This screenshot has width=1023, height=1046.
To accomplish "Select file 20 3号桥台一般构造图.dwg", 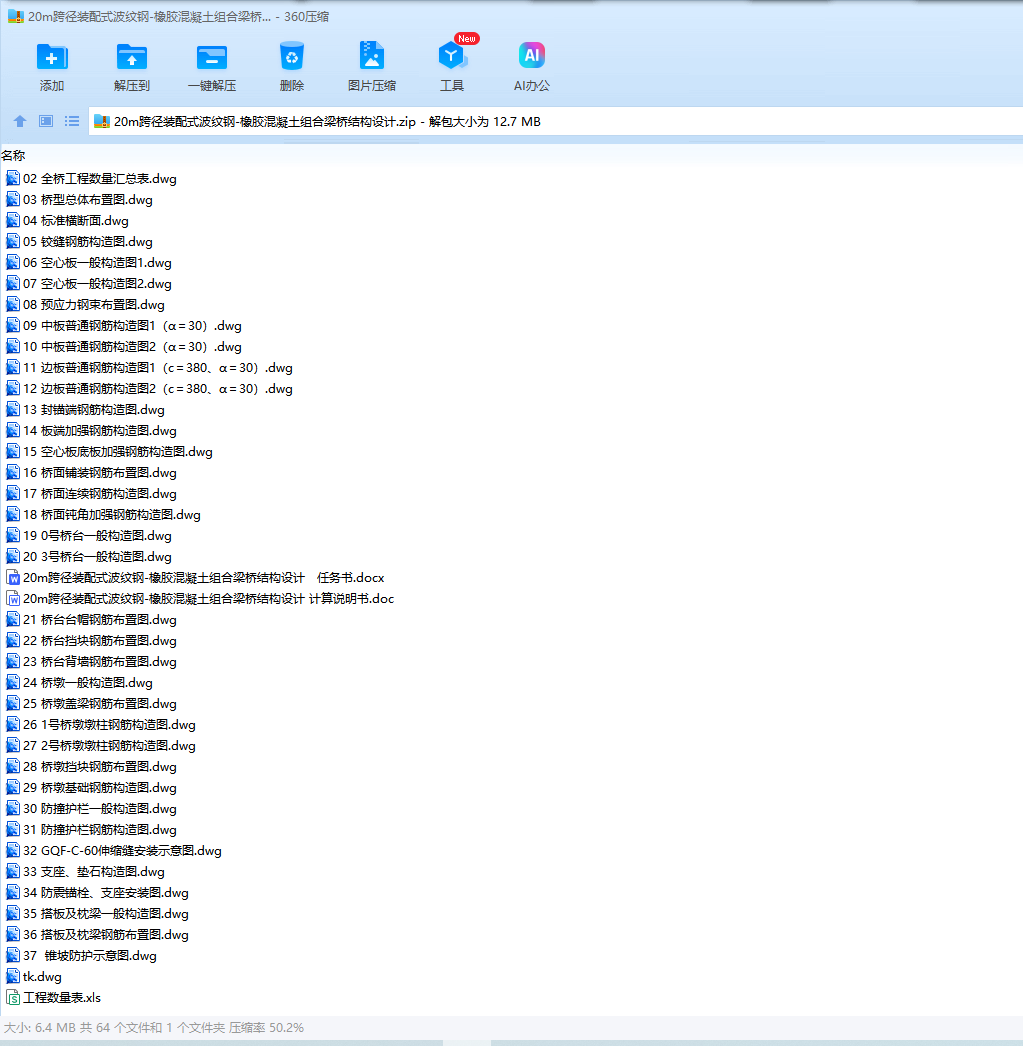I will click(89, 557).
